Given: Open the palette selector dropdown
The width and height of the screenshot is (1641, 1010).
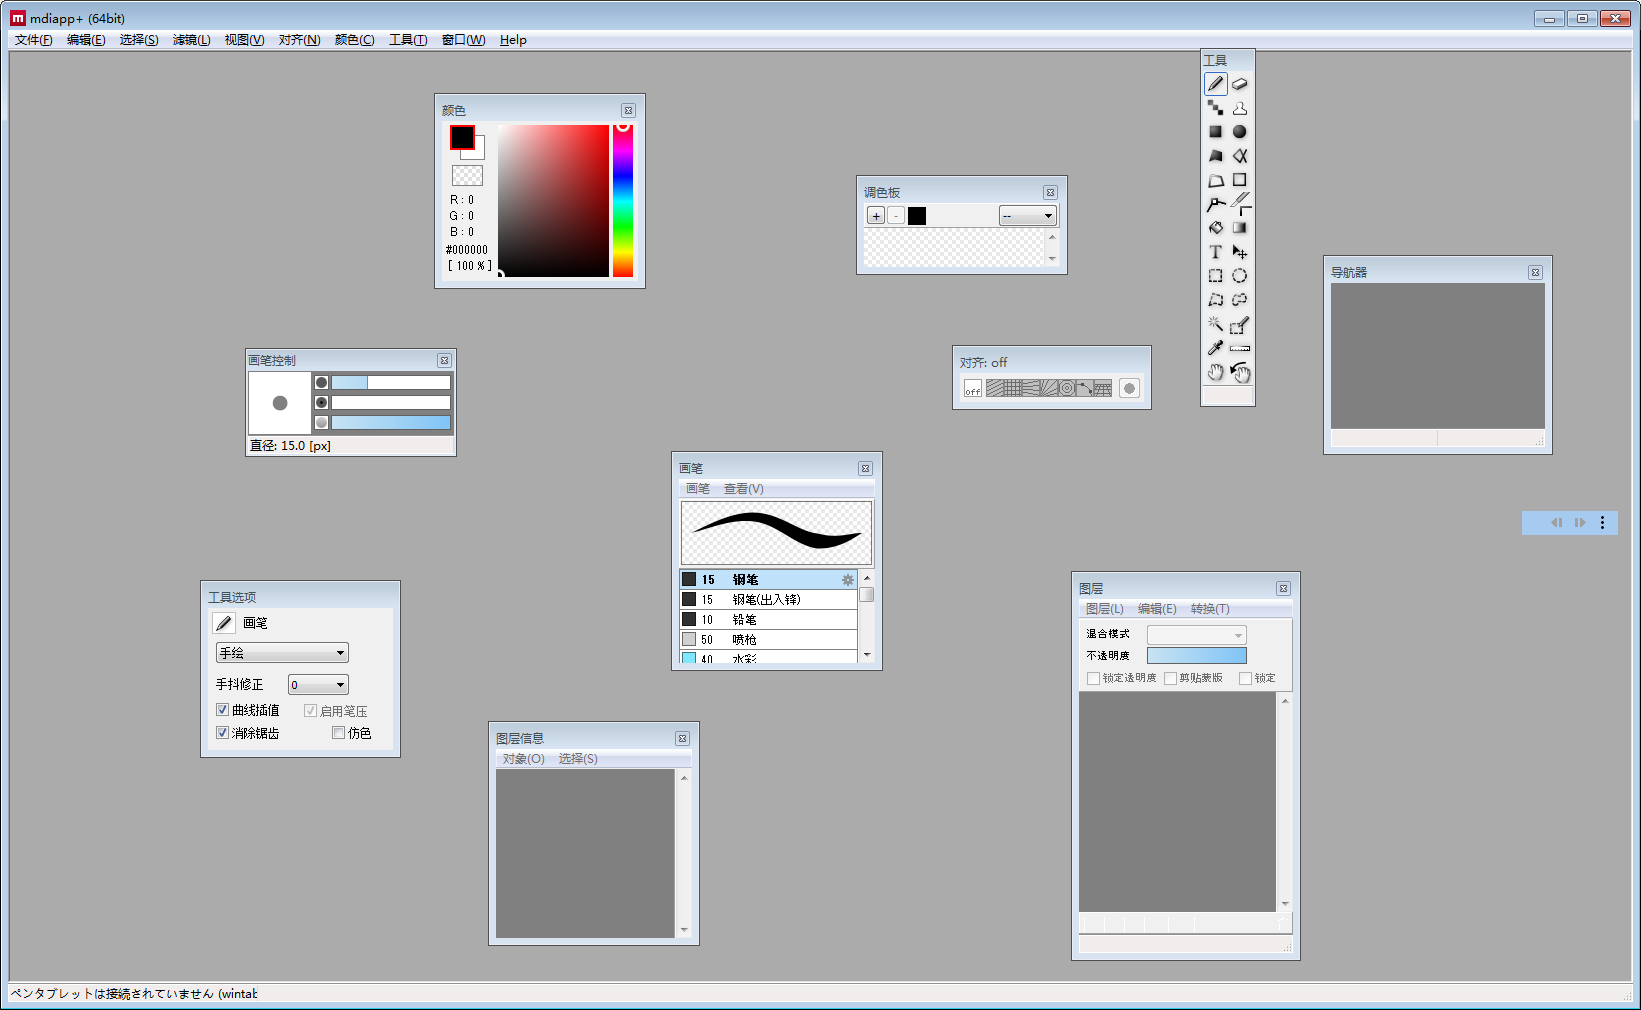Looking at the screenshot, I should [1027, 216].
